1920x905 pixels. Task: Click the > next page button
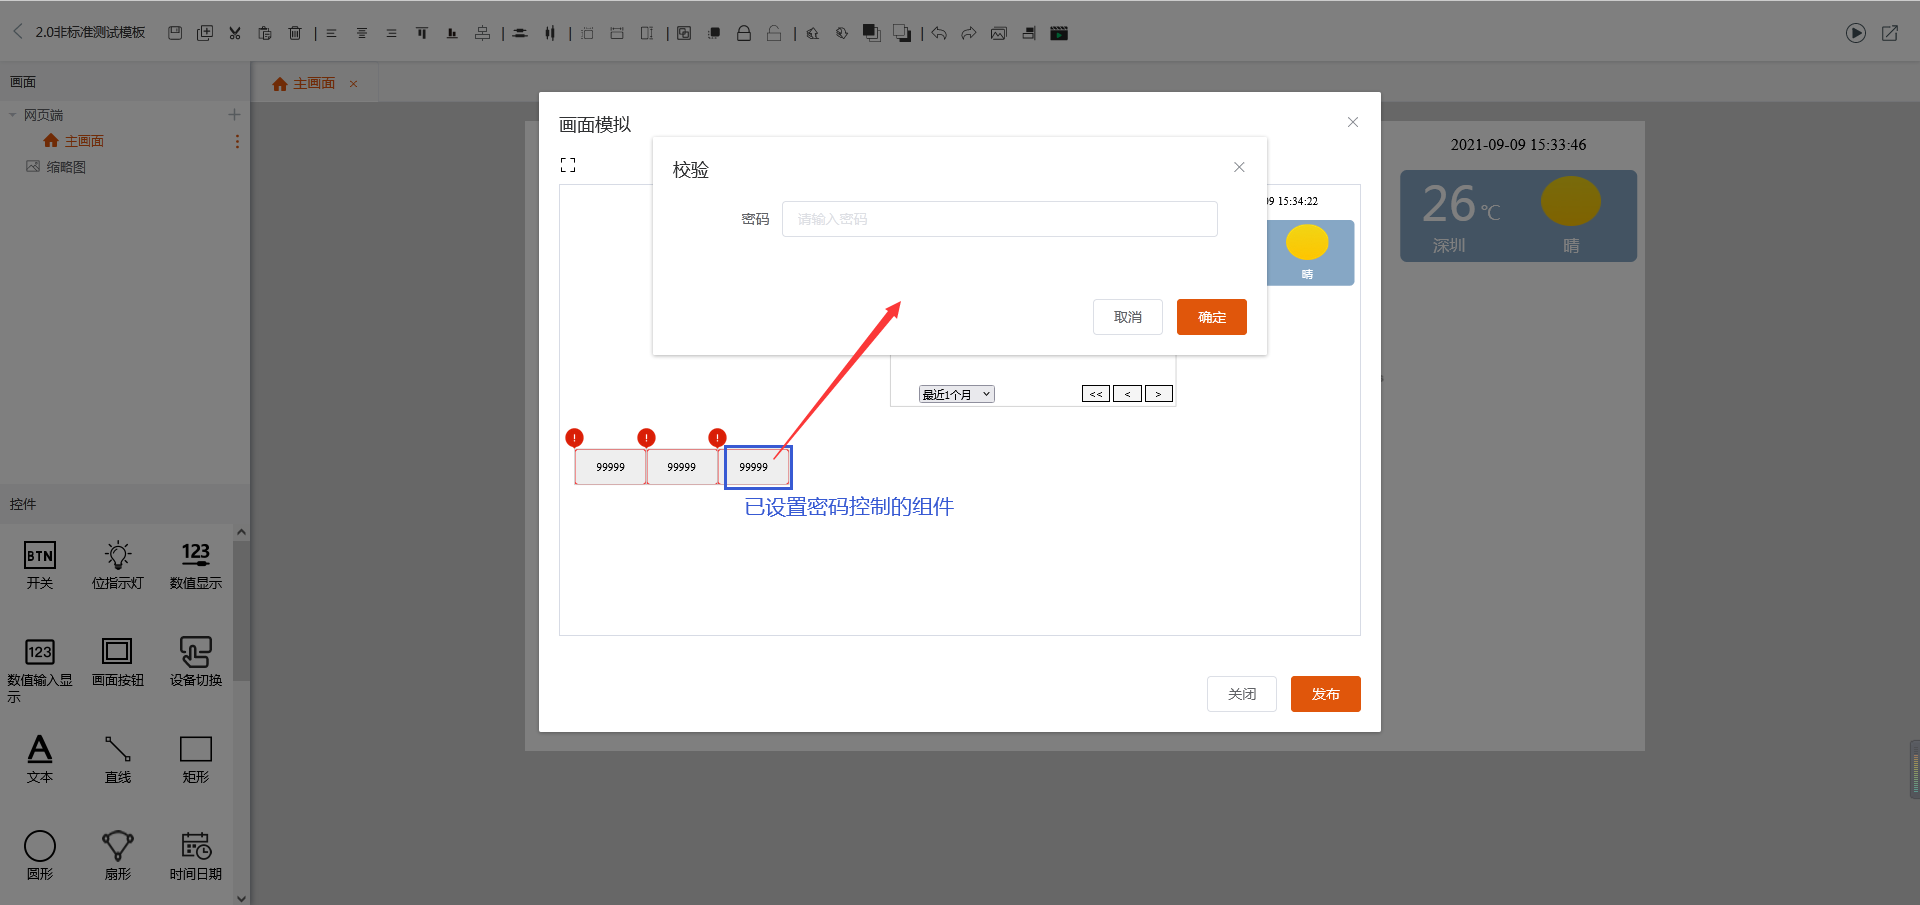[1159, 394]
